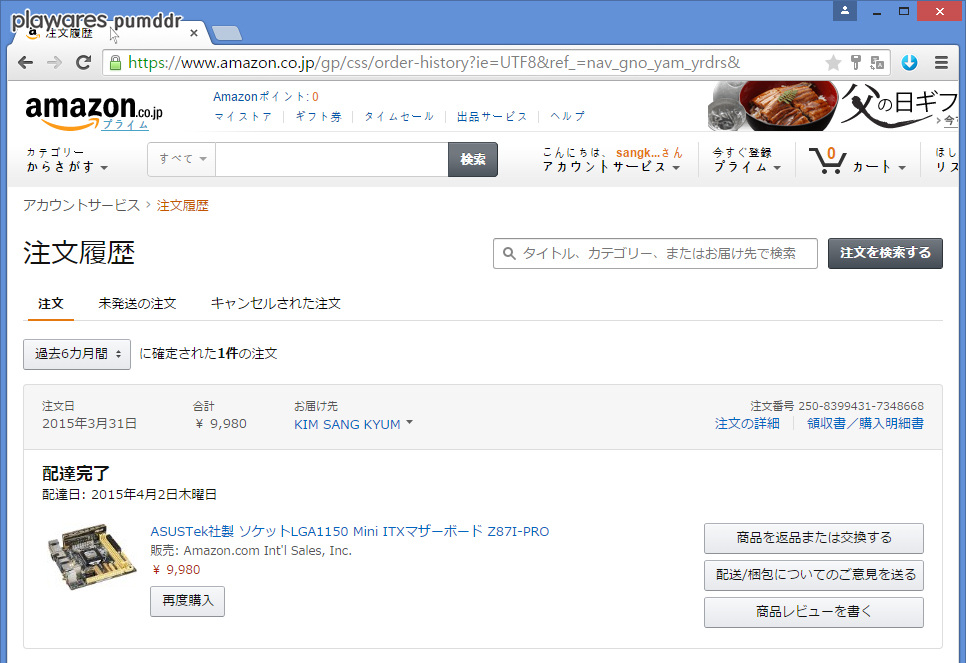Click 配送/梱包についてのご意見を送る button
966x663 pixels.
tap(814, 576)
